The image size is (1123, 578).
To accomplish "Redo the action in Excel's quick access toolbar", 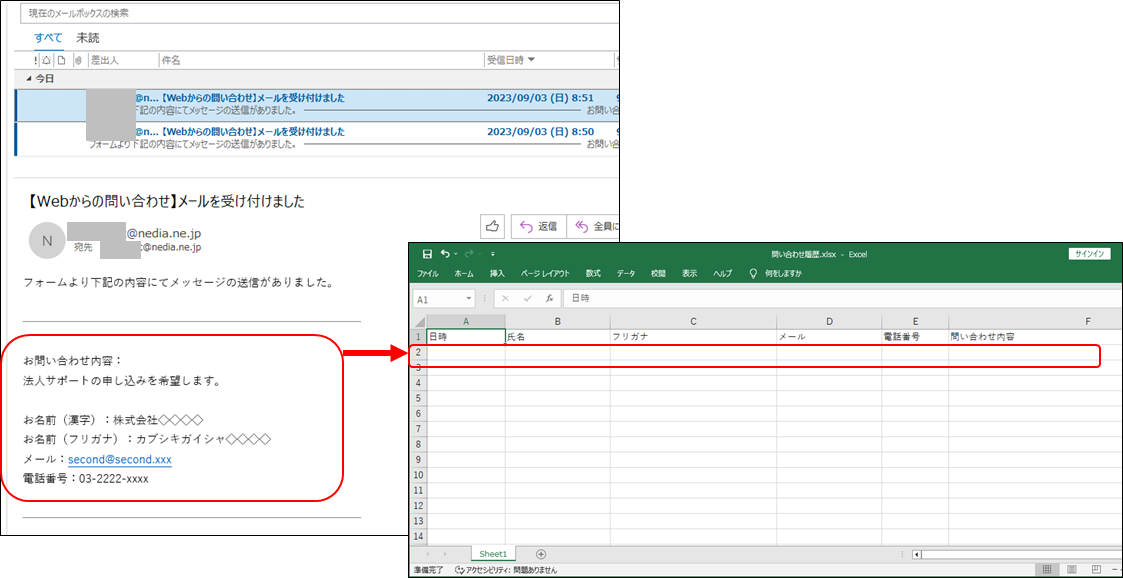I will [x=470, y=254].
